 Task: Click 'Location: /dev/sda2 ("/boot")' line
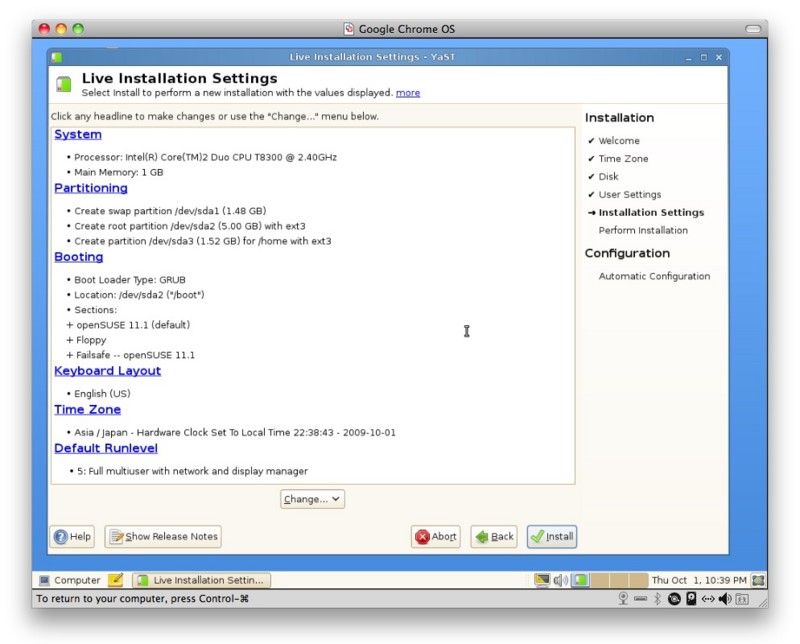(x=139, y=295)
